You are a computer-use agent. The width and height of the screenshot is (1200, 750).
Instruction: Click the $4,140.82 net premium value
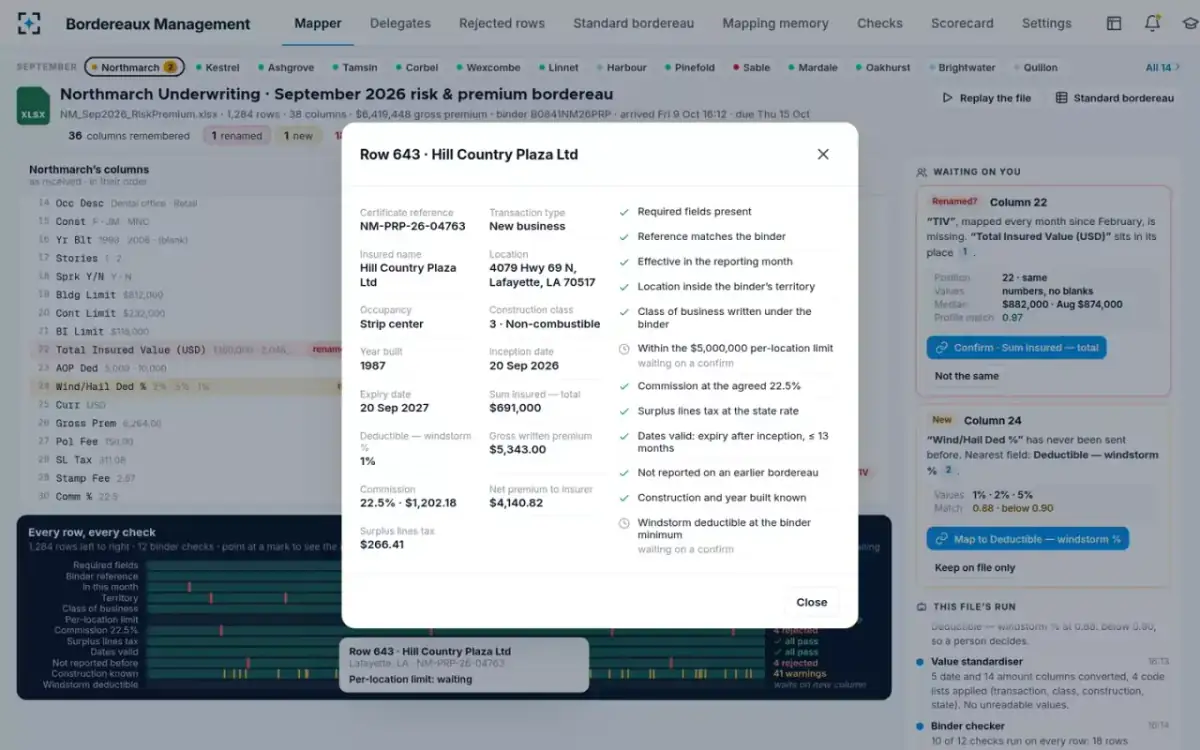coord(516,503)
